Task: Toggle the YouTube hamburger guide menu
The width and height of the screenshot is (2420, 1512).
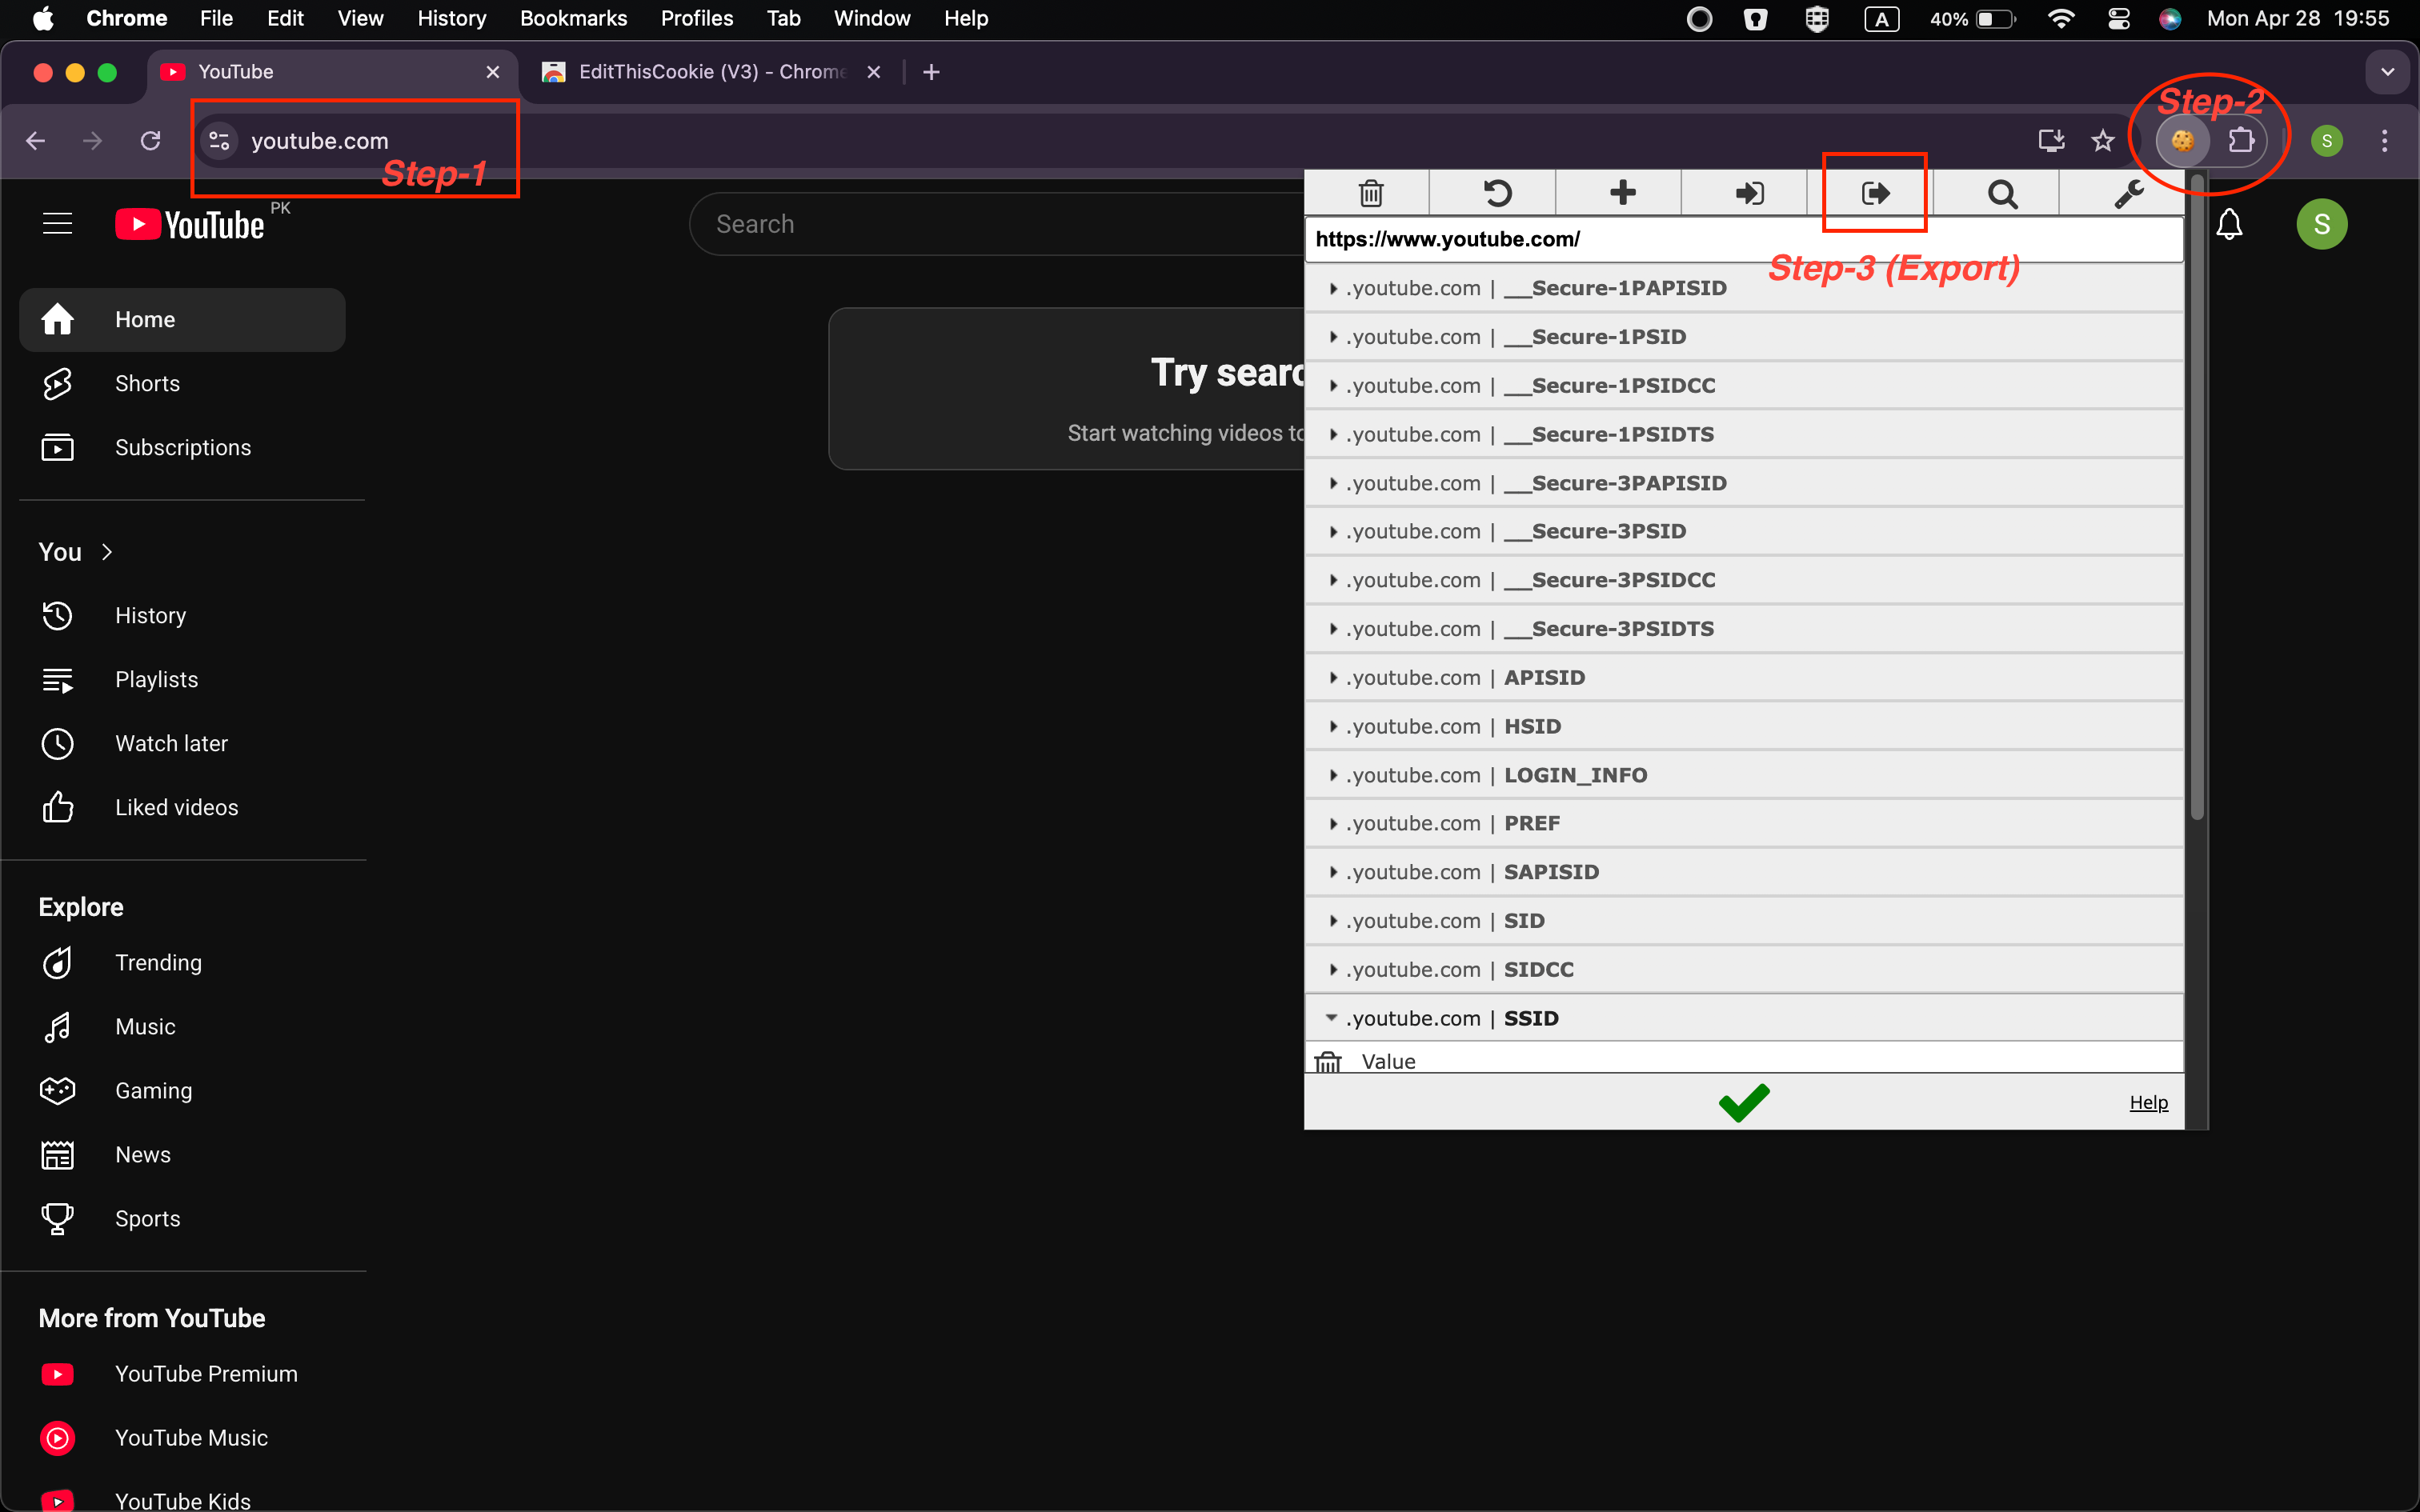Action: coord(58,224)
